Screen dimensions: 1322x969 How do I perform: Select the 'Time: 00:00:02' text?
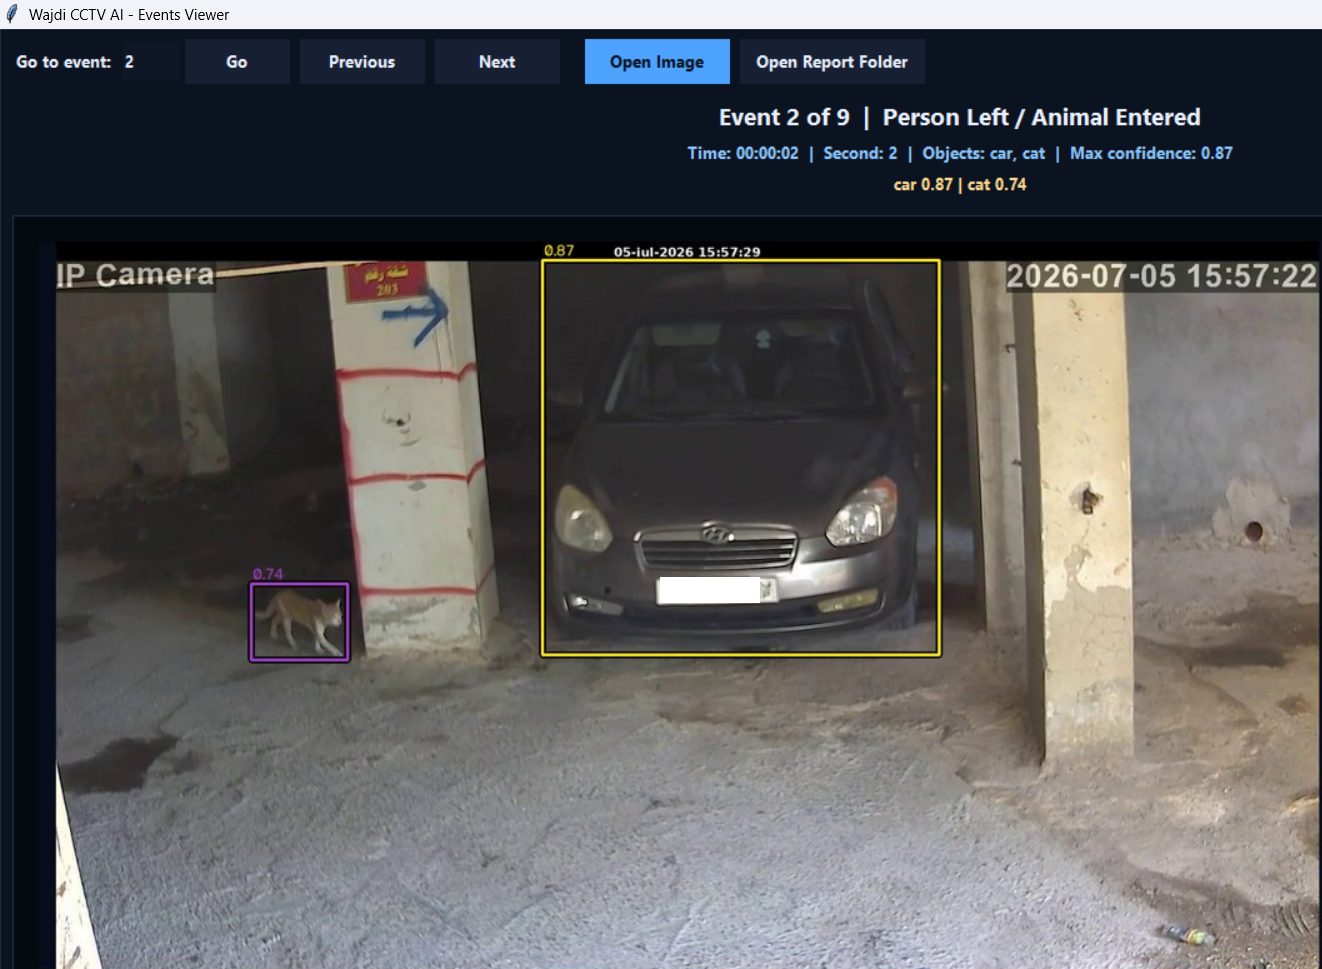tap(743, 153)
